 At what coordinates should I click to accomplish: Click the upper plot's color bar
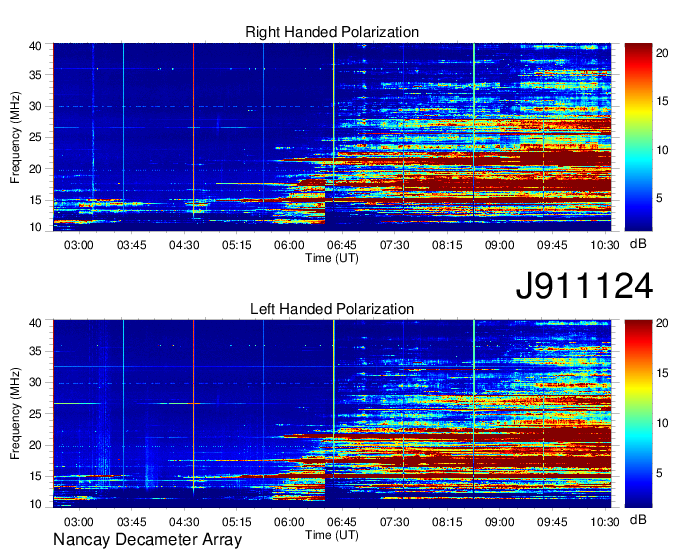(x=638, y=137)
